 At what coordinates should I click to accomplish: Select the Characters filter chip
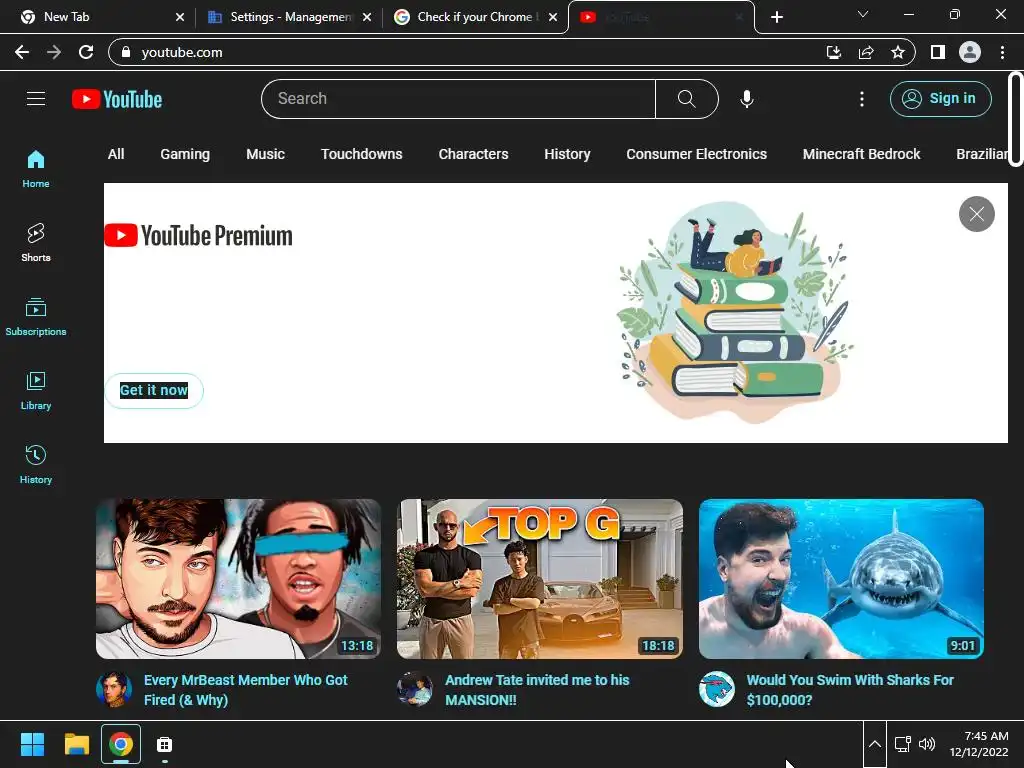473,154
